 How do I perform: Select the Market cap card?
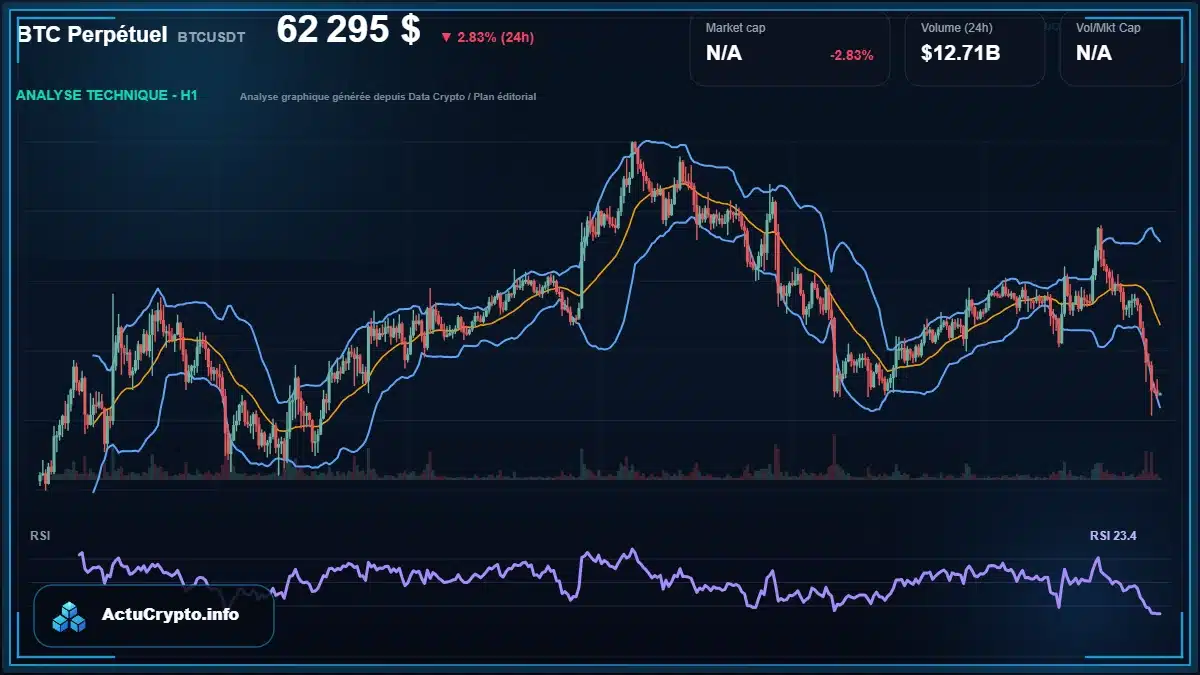790,48
